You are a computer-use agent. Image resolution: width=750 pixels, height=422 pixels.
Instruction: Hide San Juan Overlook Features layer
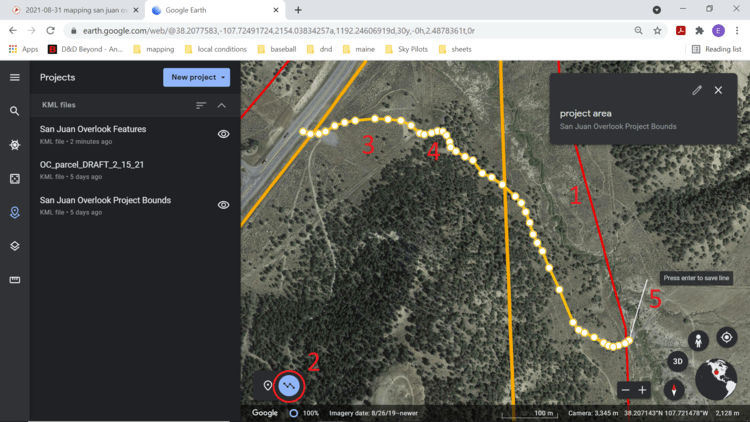pos(223,134)
